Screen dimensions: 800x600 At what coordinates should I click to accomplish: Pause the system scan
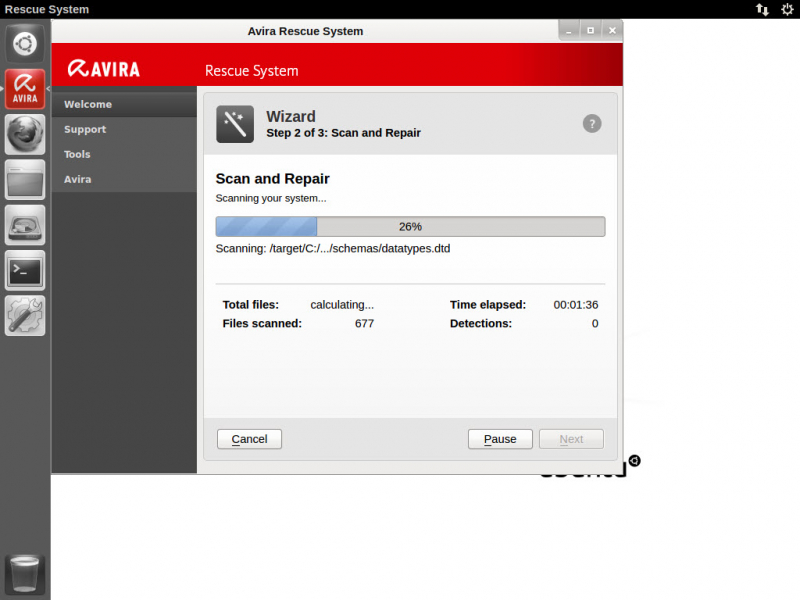tap(500, 439)
